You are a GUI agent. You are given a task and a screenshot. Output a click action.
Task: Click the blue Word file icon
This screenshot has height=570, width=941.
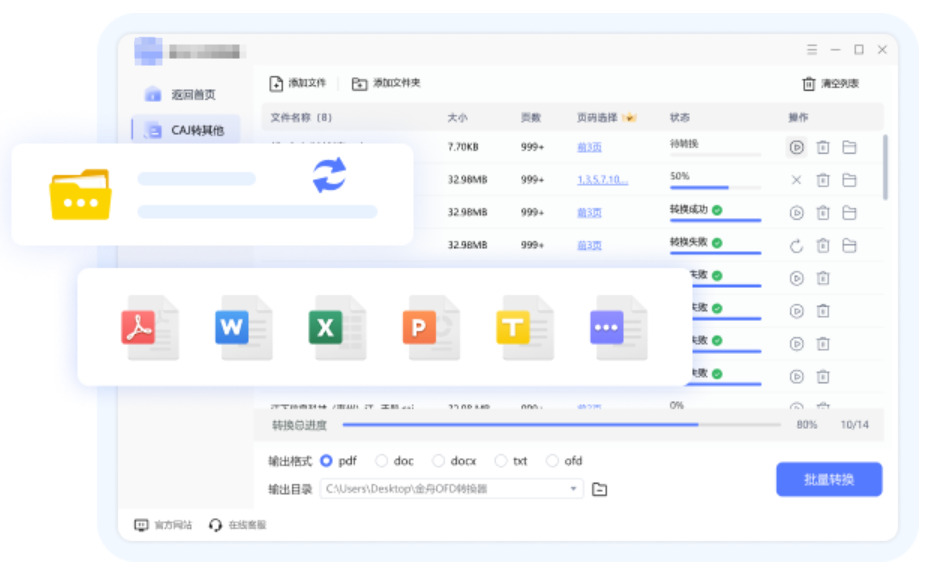point(244,328)
